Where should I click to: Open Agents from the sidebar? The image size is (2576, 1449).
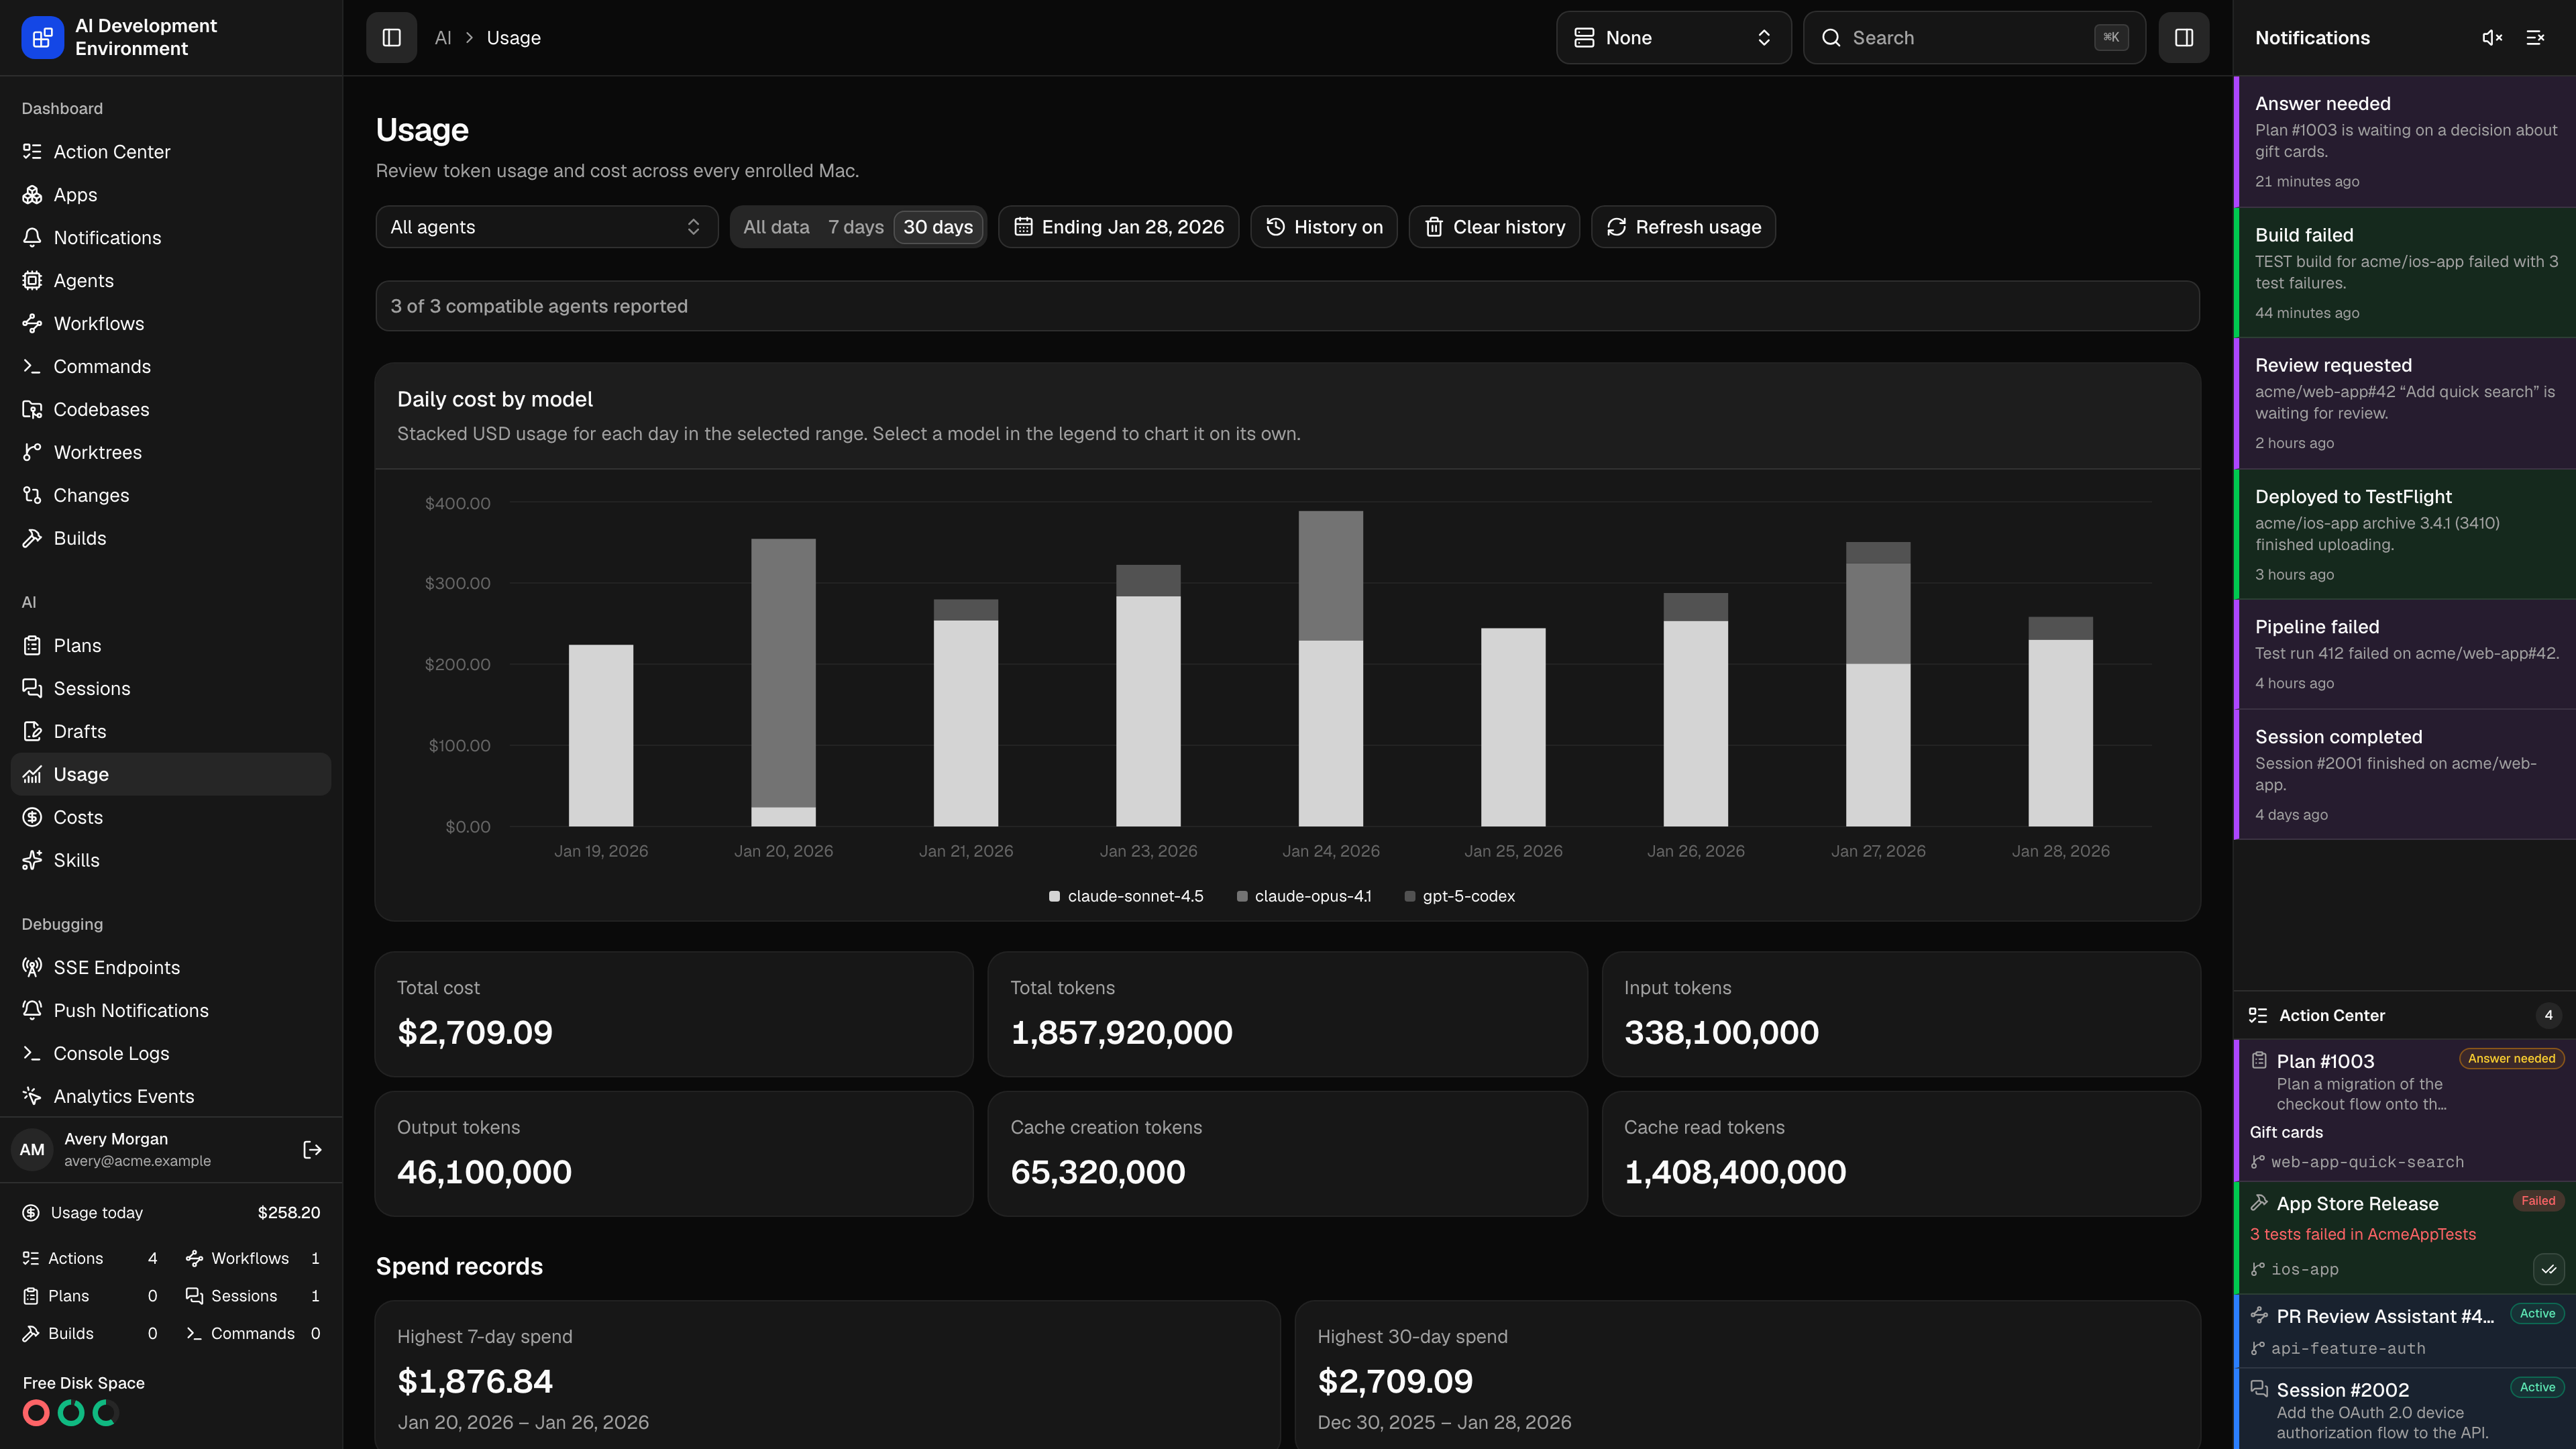coord(170,281)
